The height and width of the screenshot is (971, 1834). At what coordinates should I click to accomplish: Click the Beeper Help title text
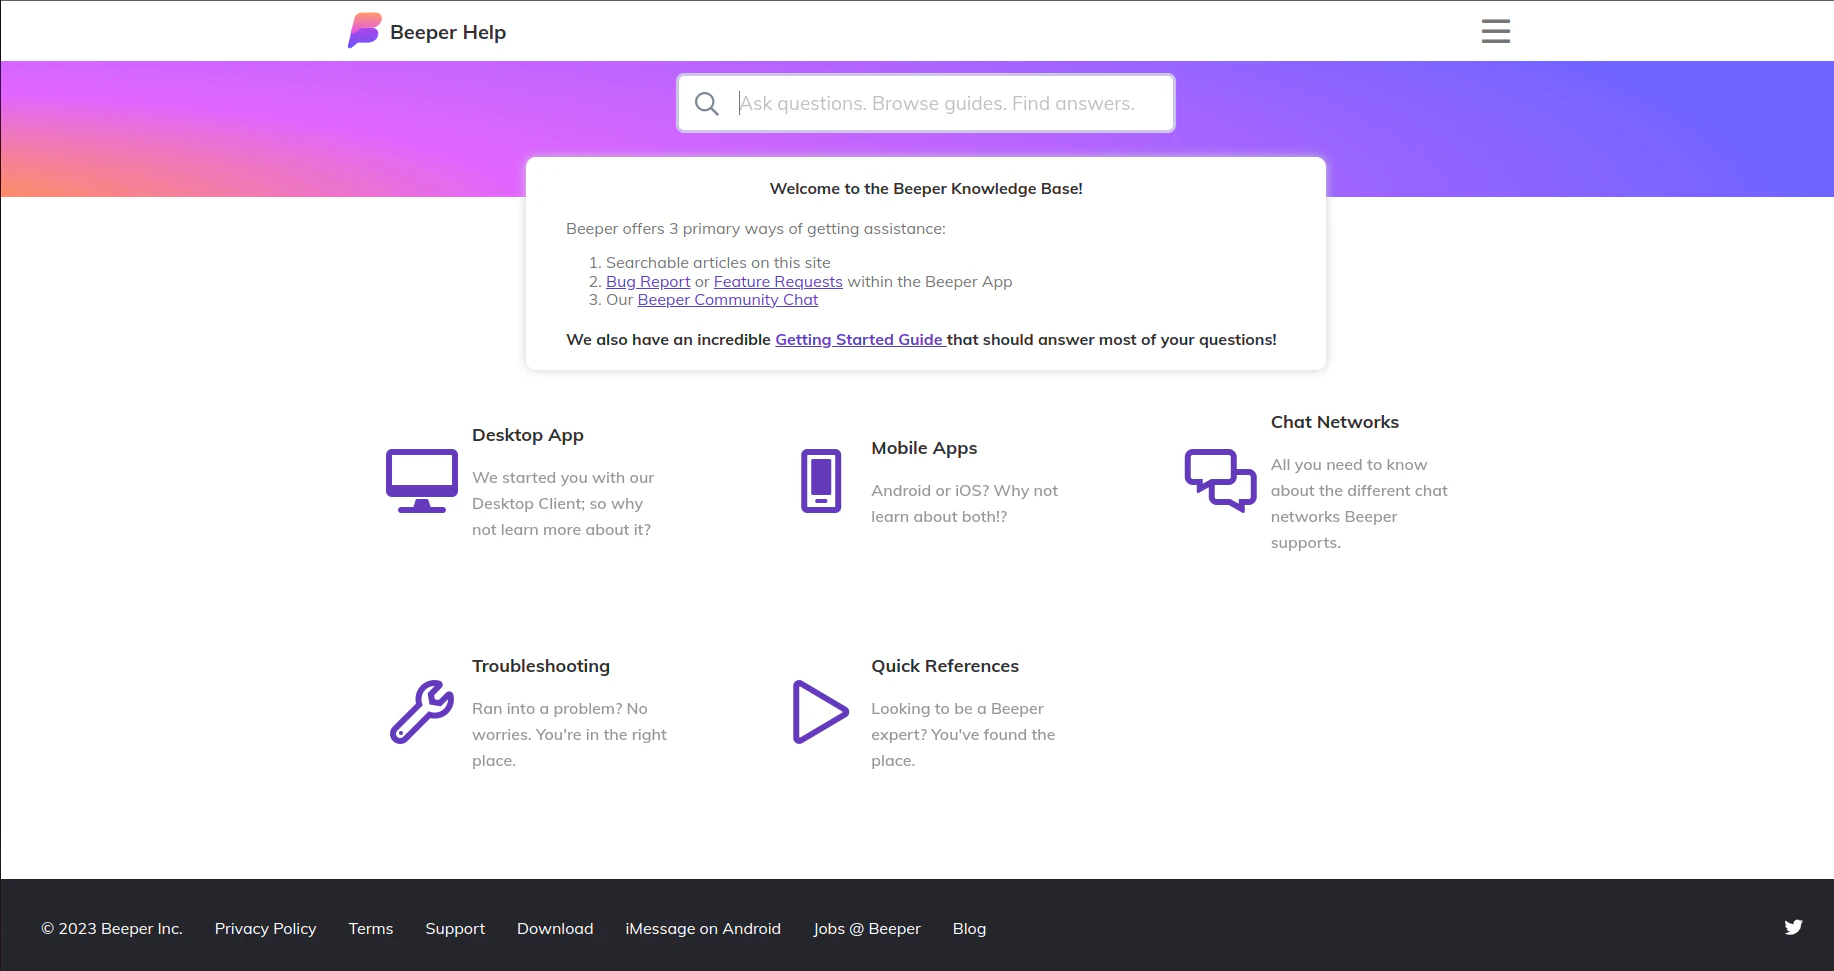(448, 32)
